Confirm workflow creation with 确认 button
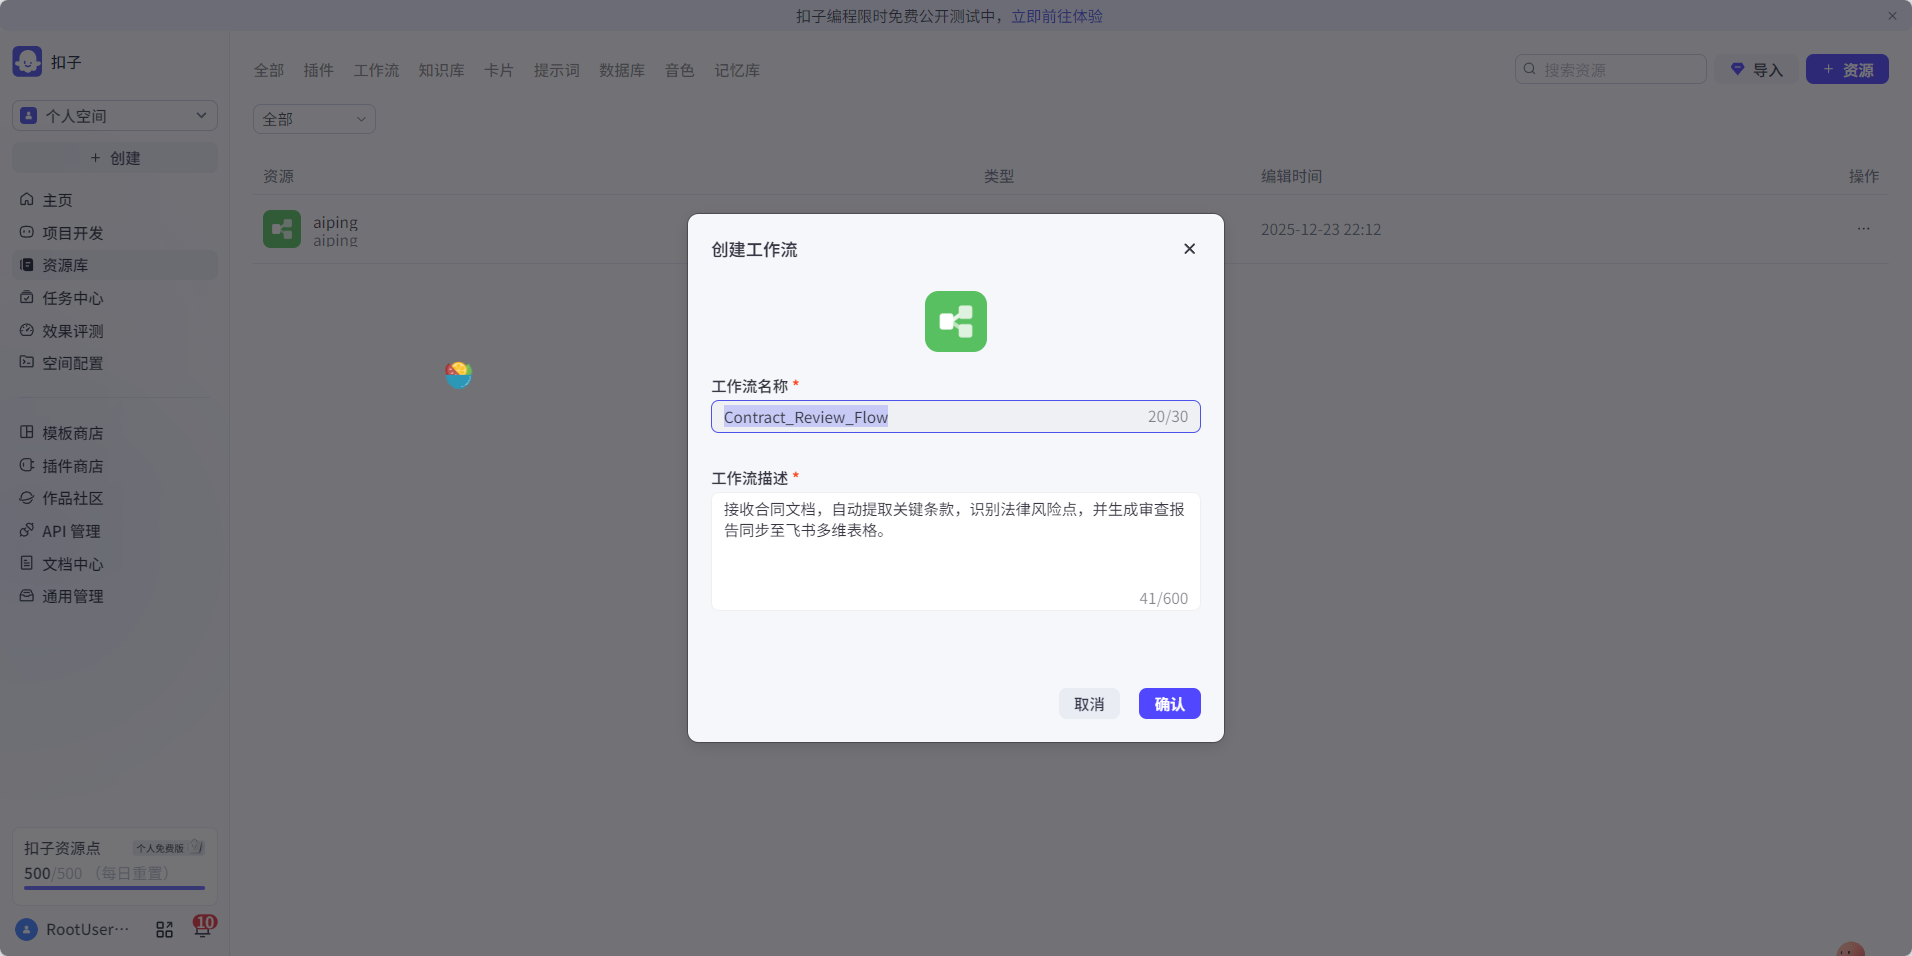Screen dimensions: 1912x956 click(1168, 703)
